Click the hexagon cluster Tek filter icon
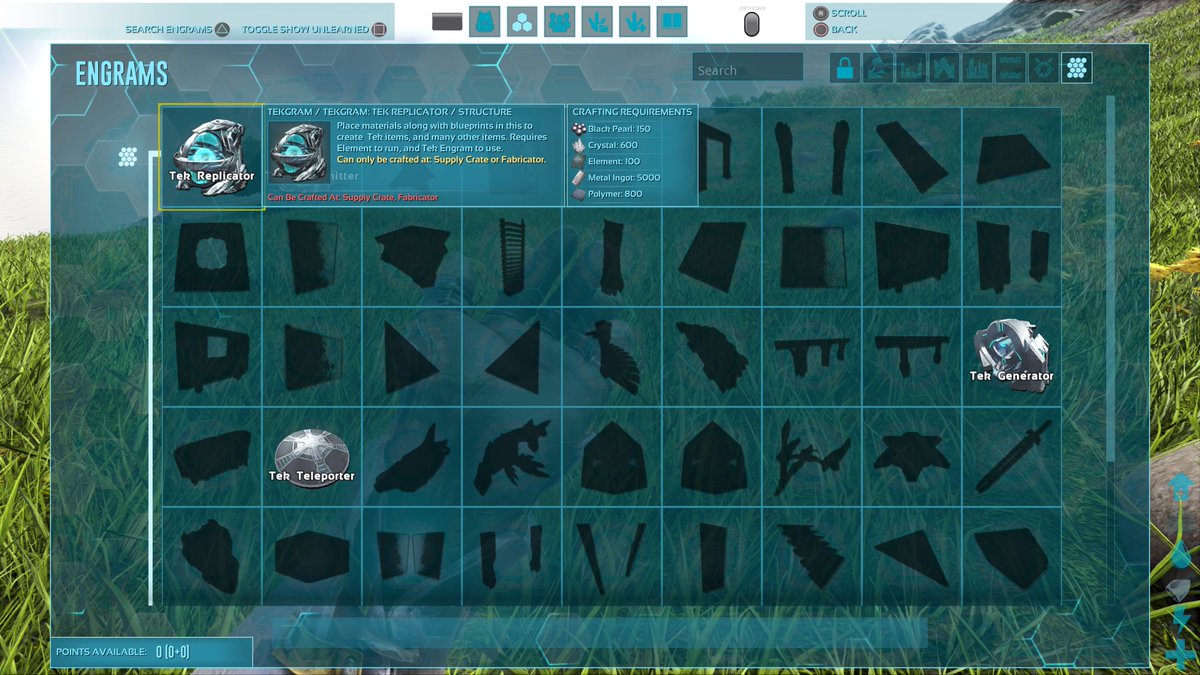Screen dimensions: 1200x675 tap(1077, 68)
